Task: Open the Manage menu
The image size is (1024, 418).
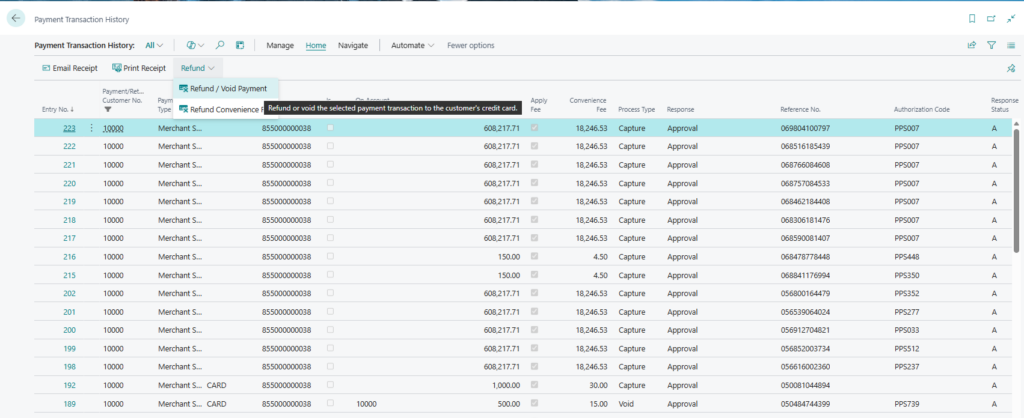Action: 280,46
